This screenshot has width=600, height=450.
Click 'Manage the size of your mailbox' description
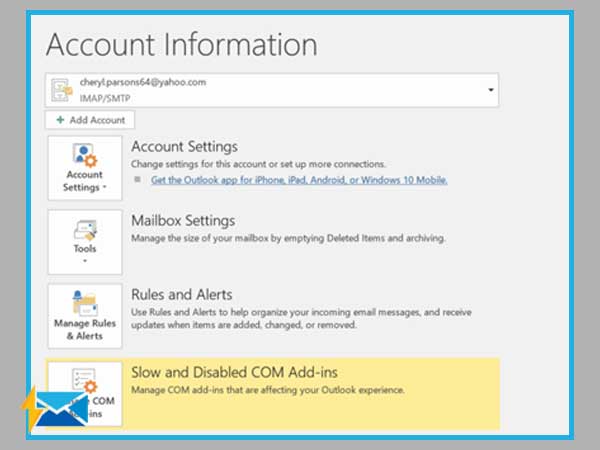coord(288,238)
